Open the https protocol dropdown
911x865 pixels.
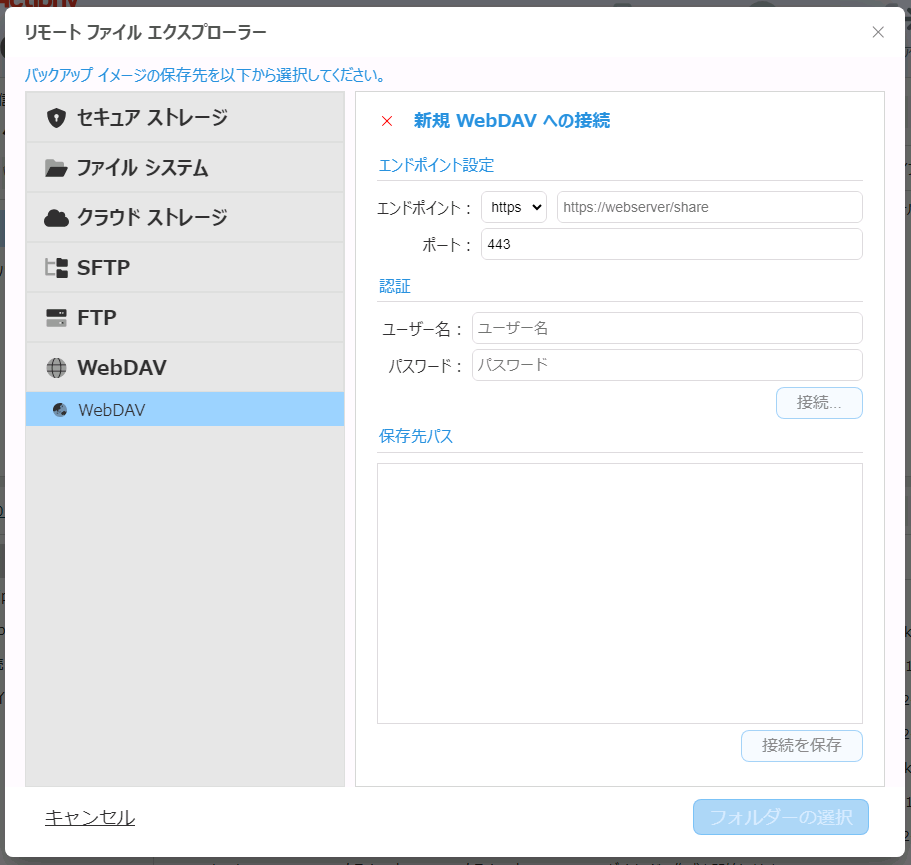(x=514, y=207)
